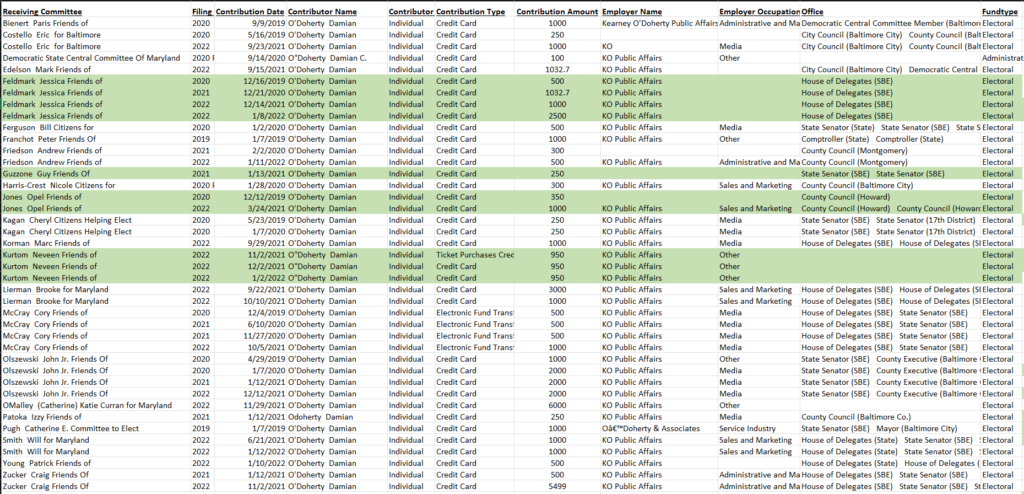The image size is (1024, 494).
Task: Select 'Young Patrick Friends of' cell
Action: coord(44,463)
